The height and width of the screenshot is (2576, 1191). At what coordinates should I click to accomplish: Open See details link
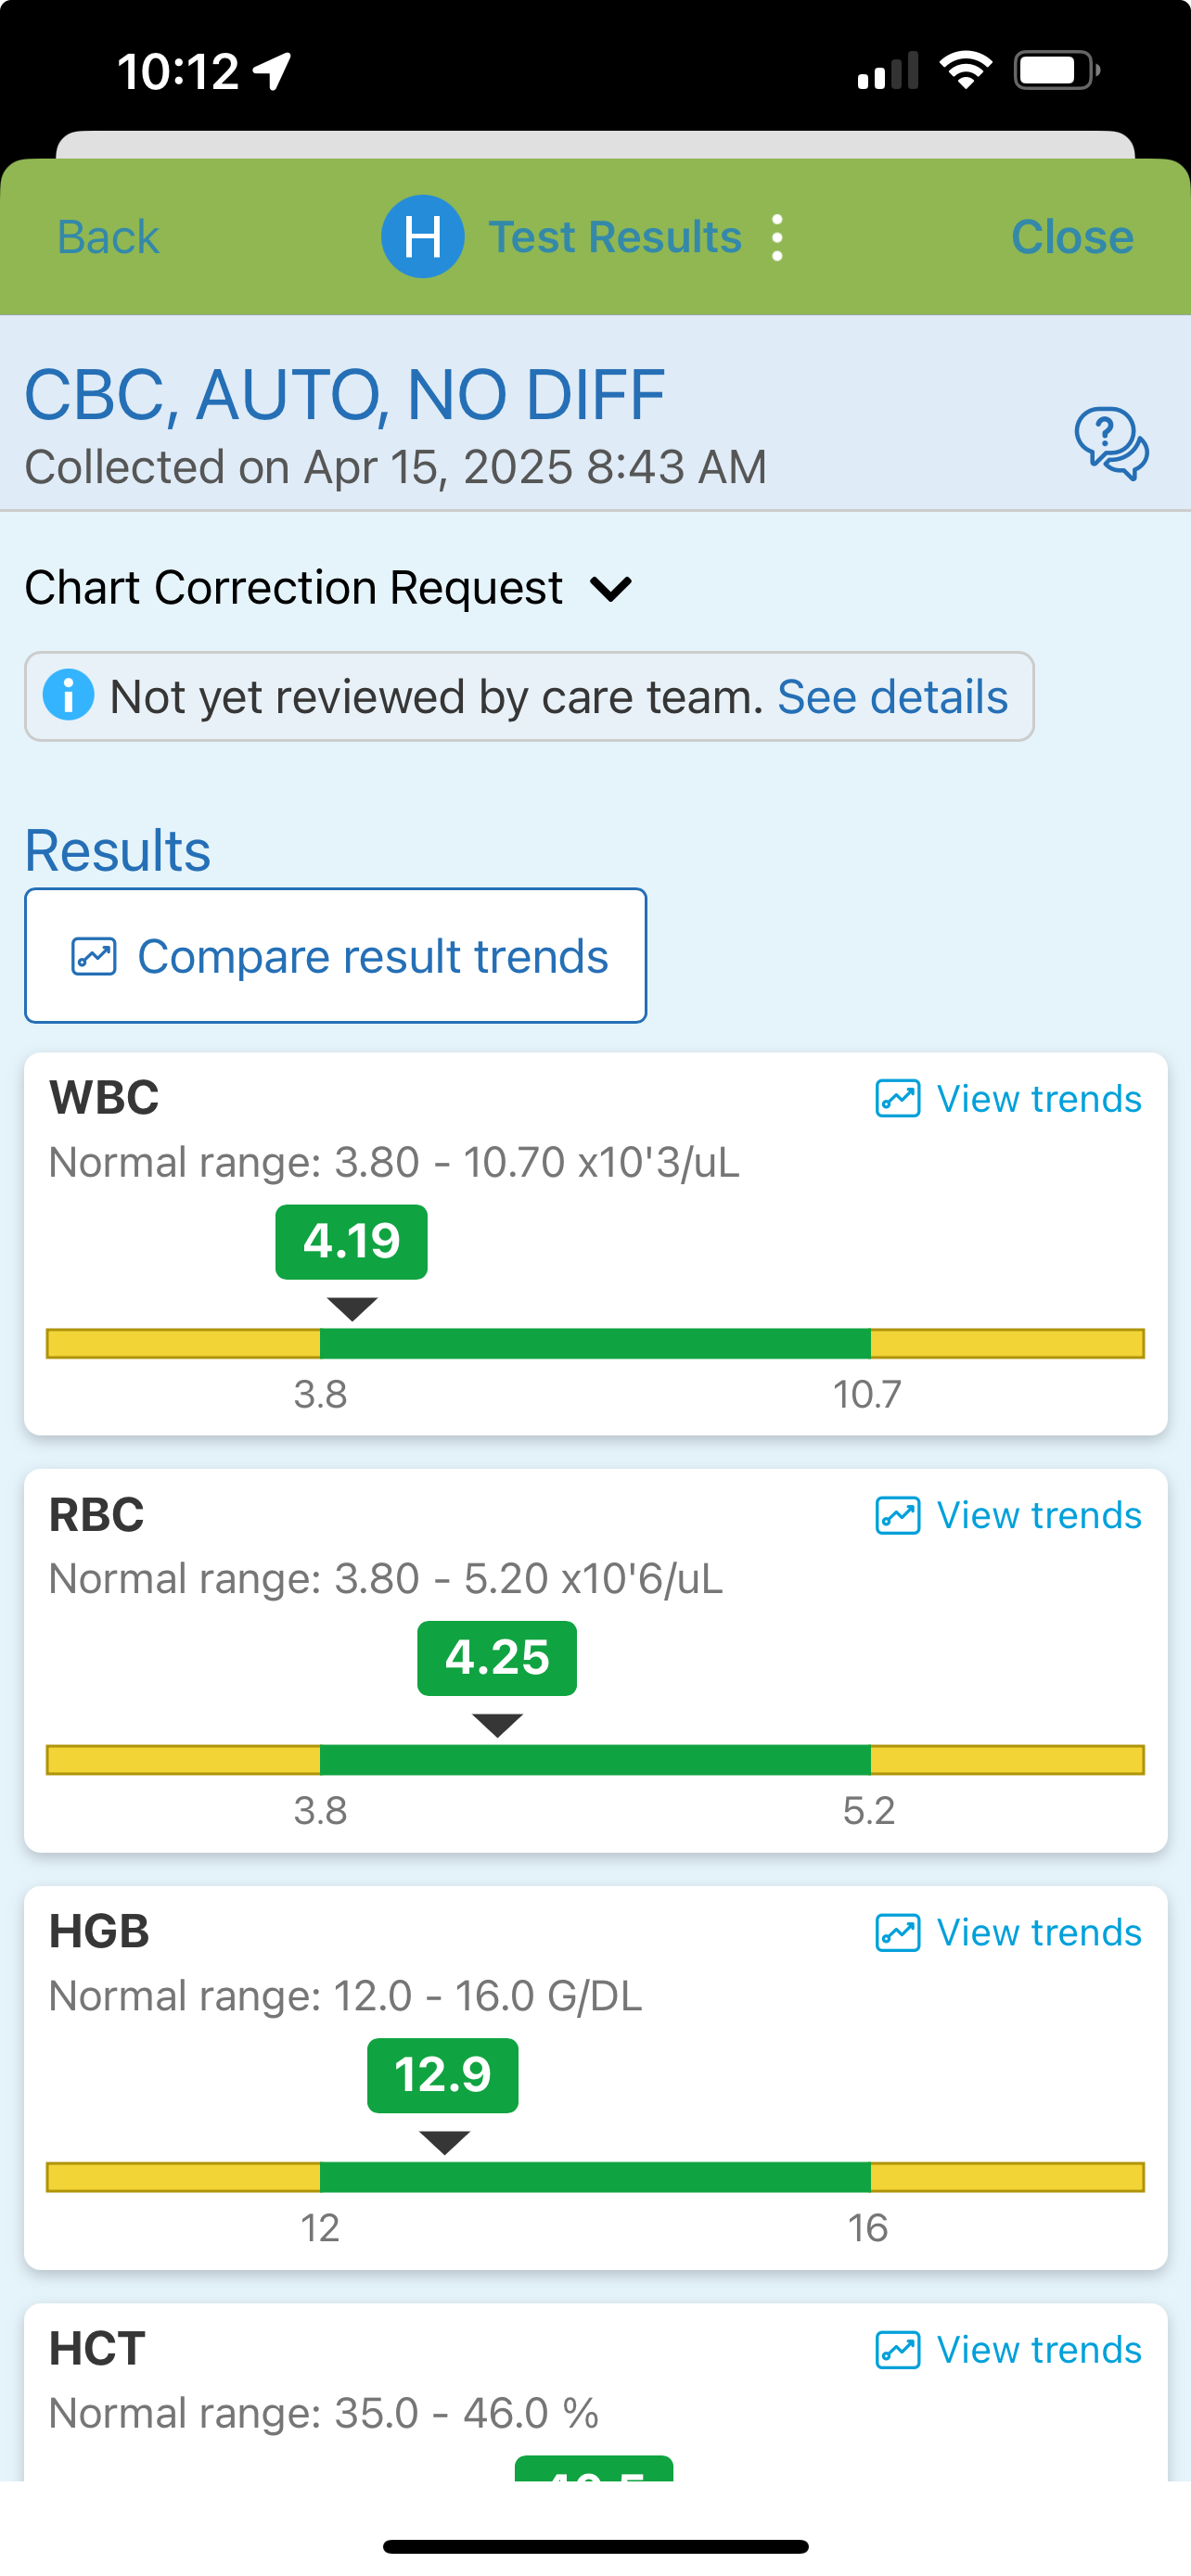pyautogui.click(x=892, y=697)
